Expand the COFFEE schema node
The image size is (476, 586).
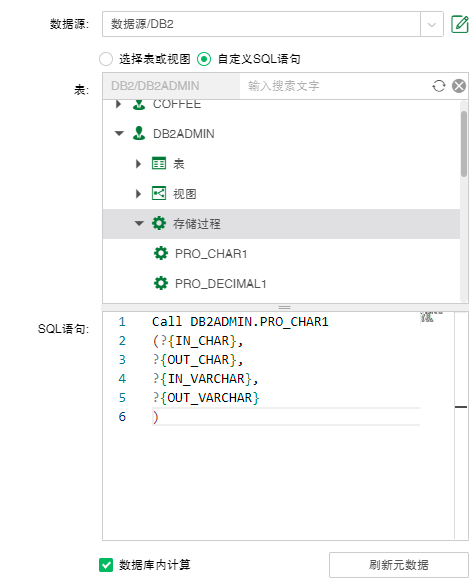click(x=118, y=104)
